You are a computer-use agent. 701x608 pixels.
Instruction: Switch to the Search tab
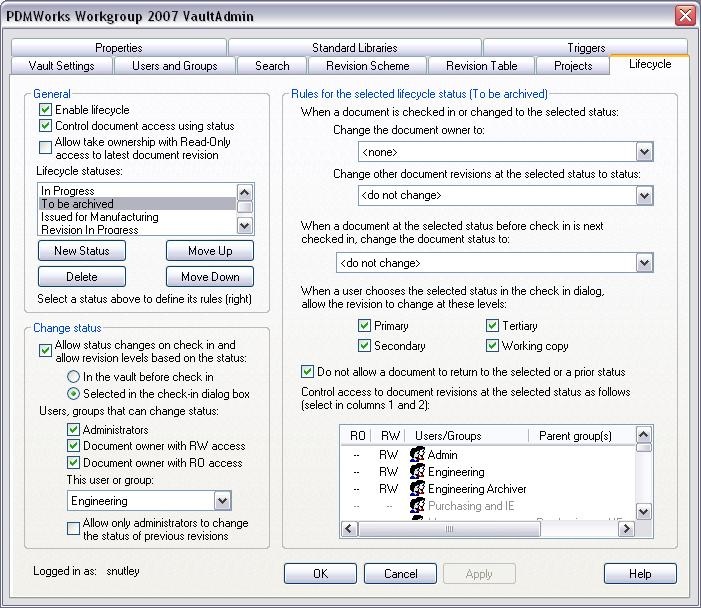pos(272,66)
